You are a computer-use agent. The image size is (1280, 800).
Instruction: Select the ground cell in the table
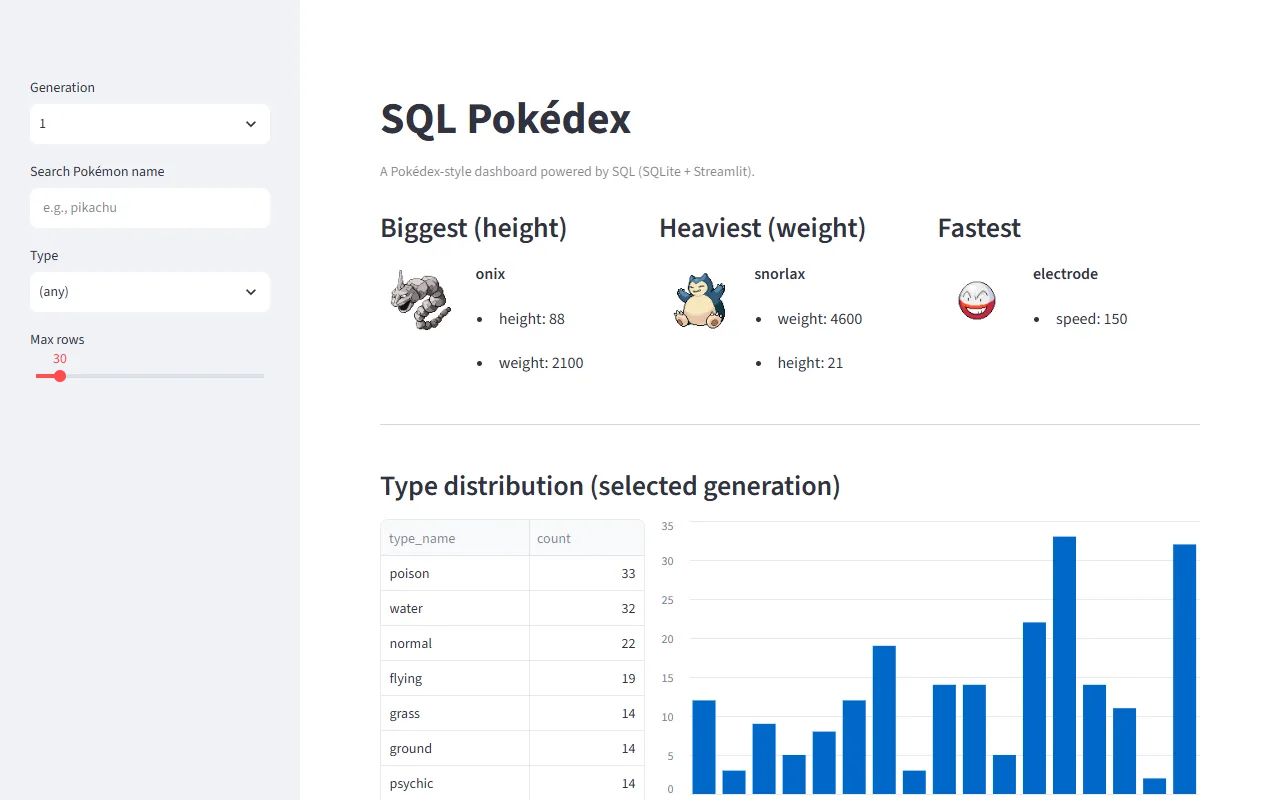tap(455, 748)
